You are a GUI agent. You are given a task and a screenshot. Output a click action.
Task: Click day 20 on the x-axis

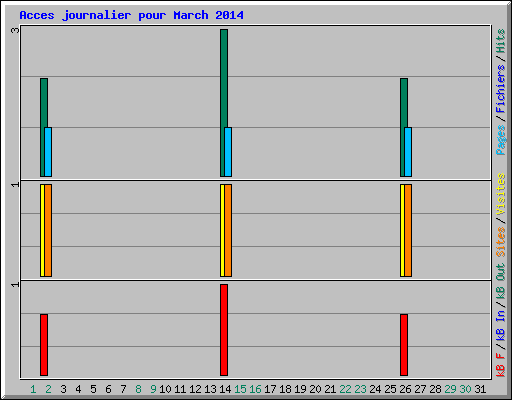[315, 389]
